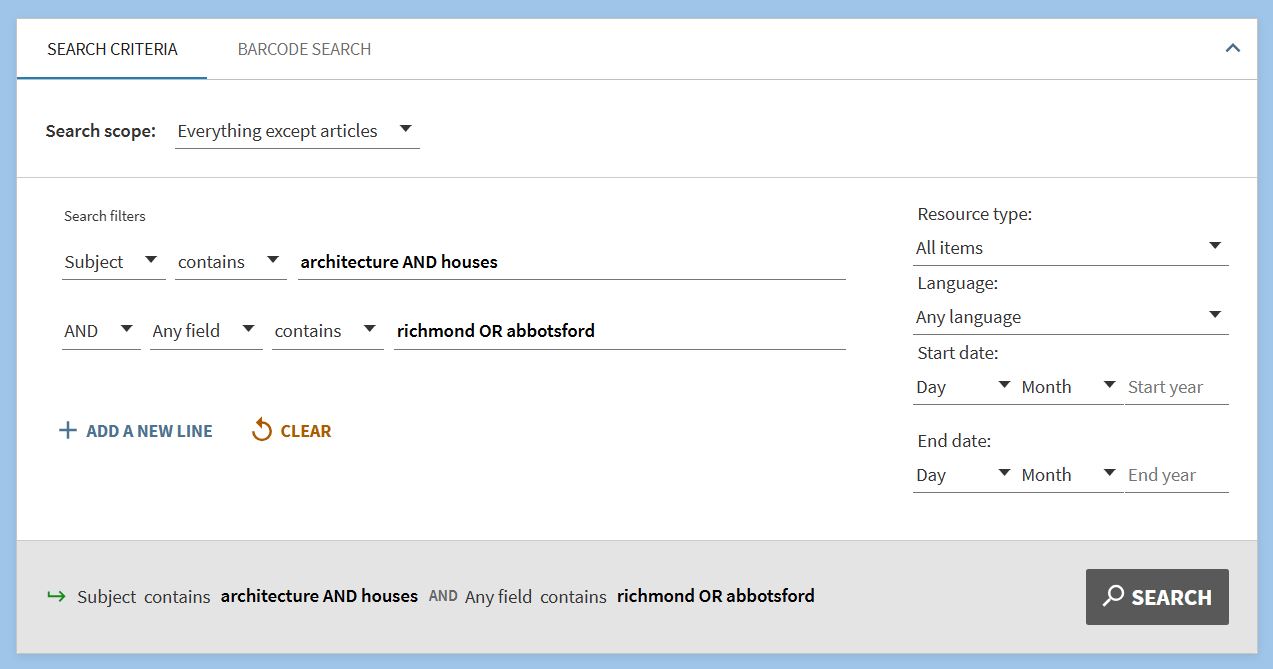
Task: Click the 'richmond OR abbotsford' input field
Action: (x=618, y=331)
